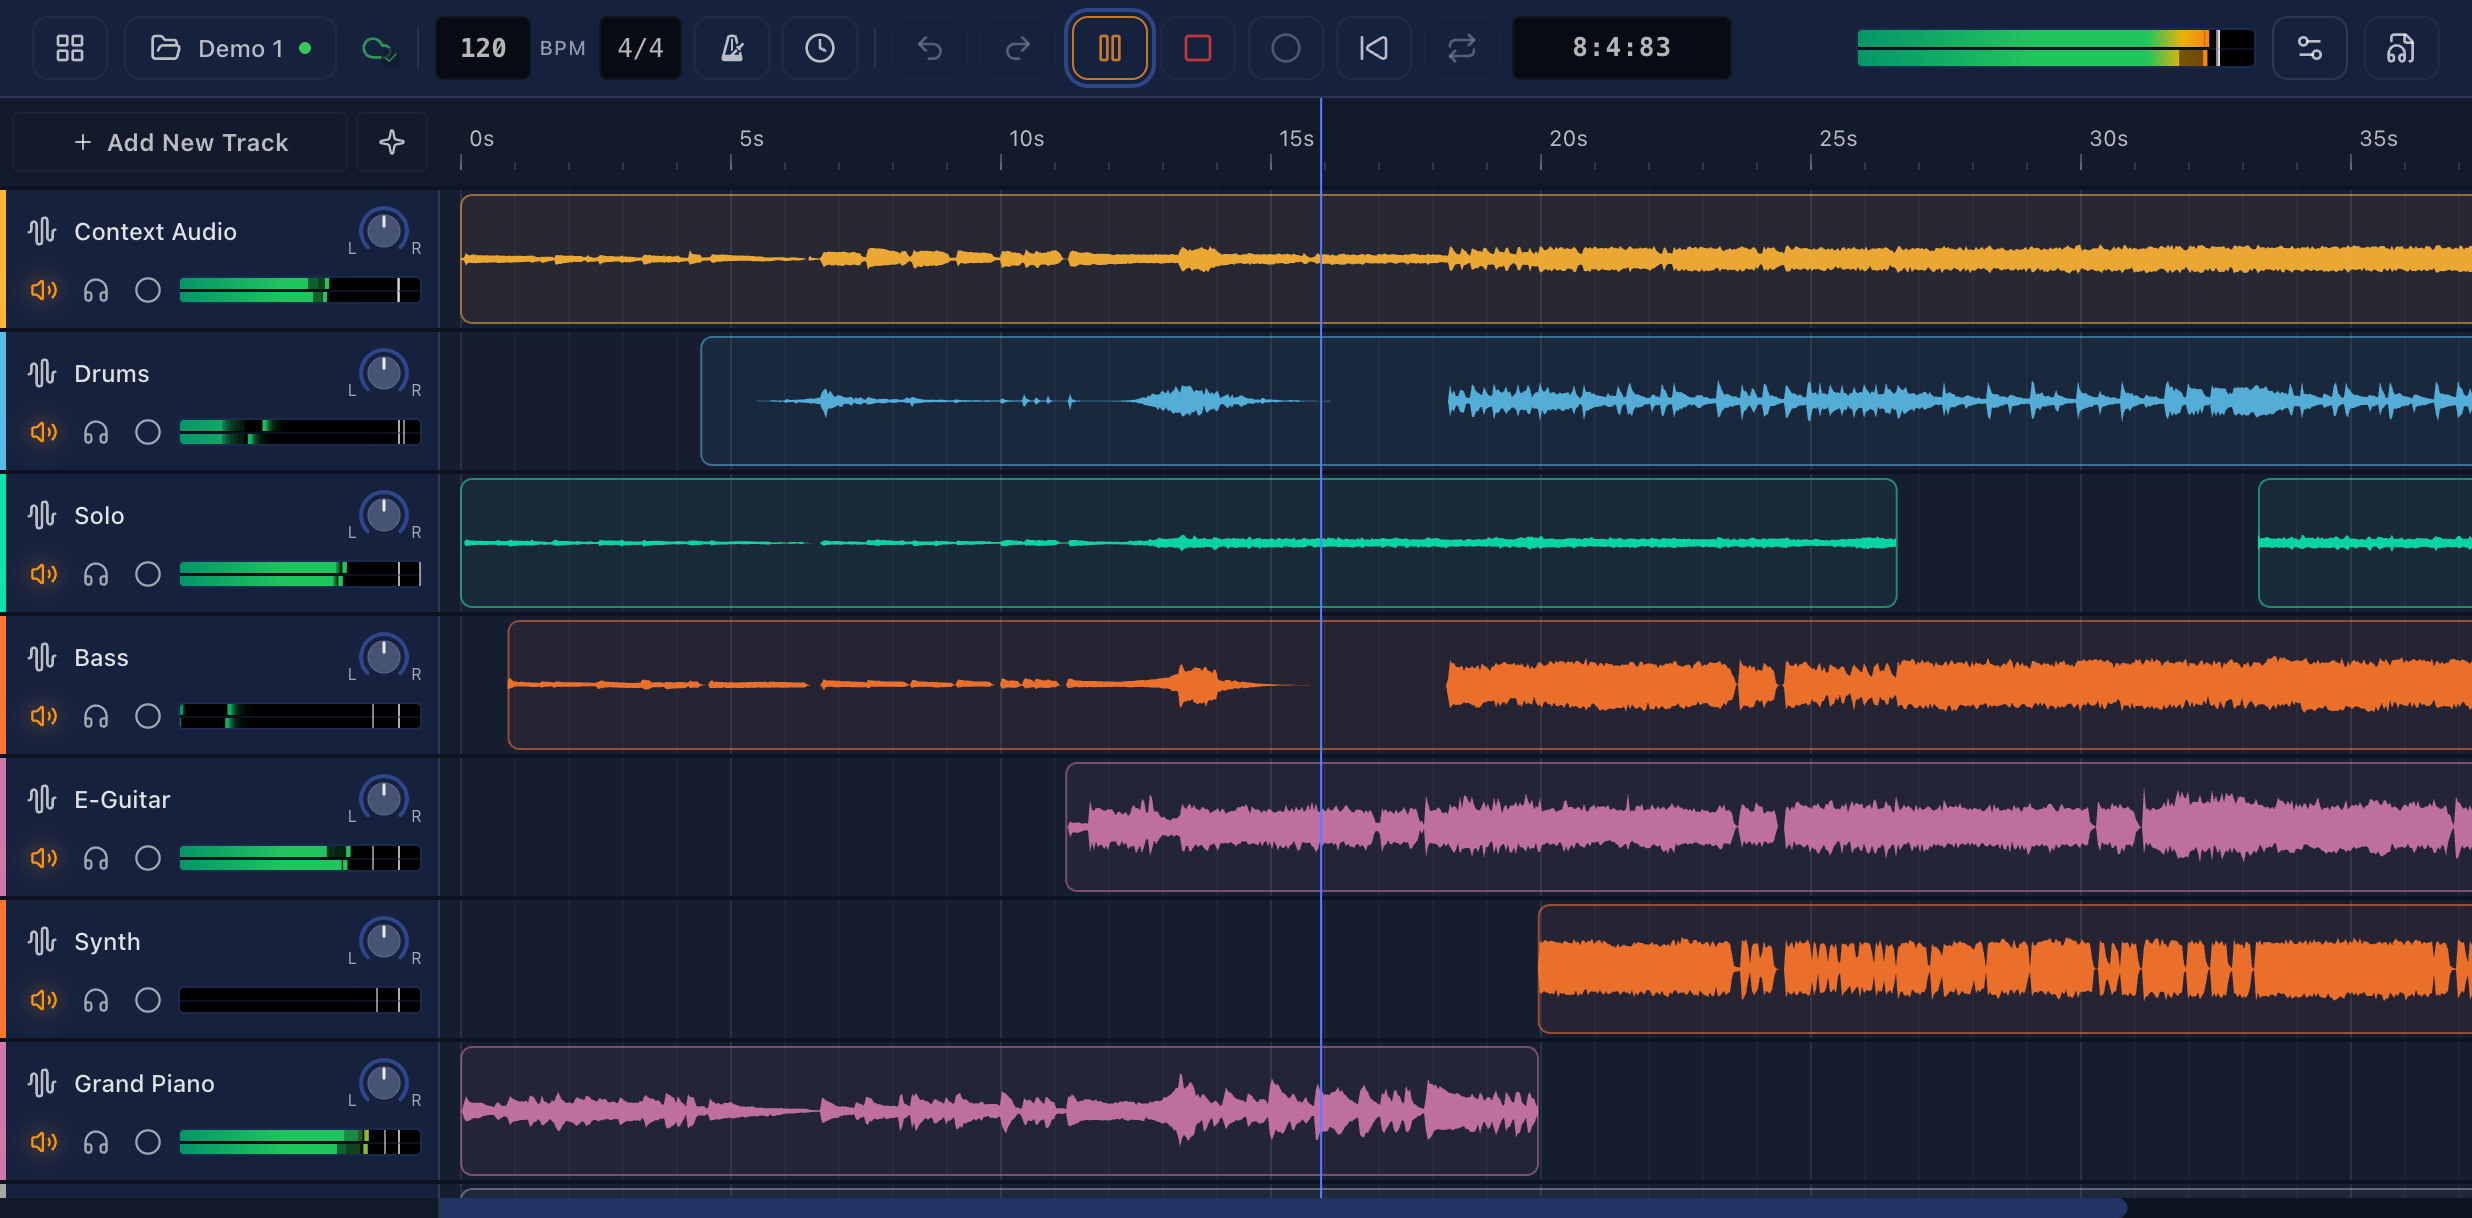Mute the Drums track

coord(43,432)
